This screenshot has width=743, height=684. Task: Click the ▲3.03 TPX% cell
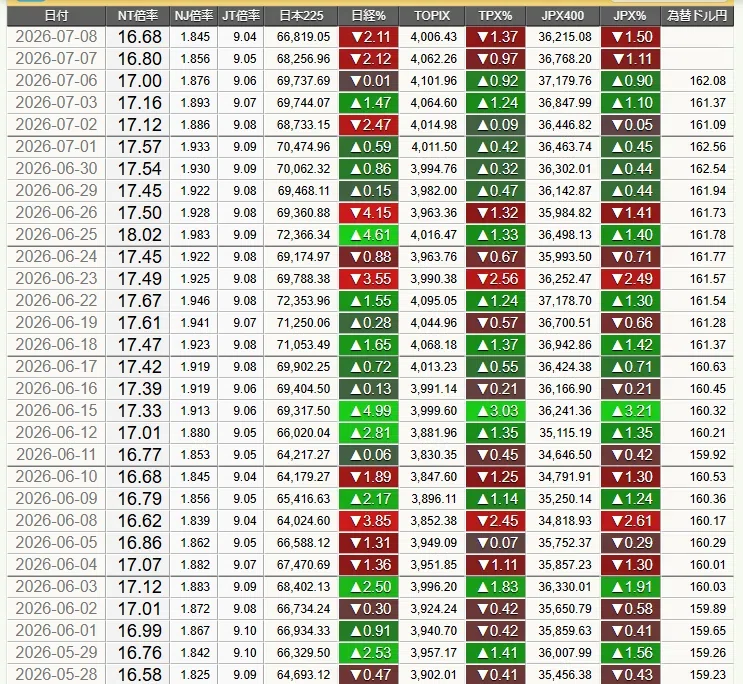point(496,410)
